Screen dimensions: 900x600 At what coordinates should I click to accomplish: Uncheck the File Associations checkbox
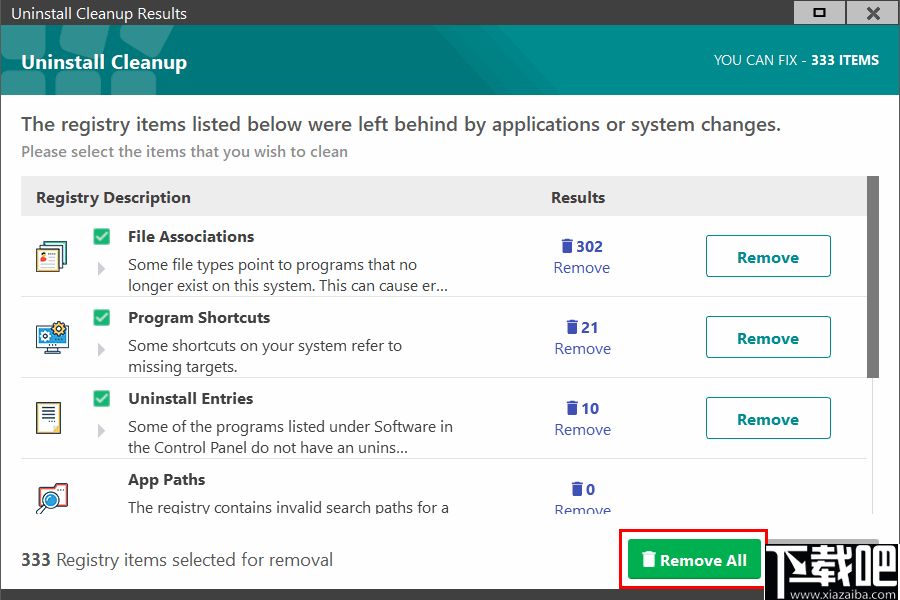click(102, 236)
